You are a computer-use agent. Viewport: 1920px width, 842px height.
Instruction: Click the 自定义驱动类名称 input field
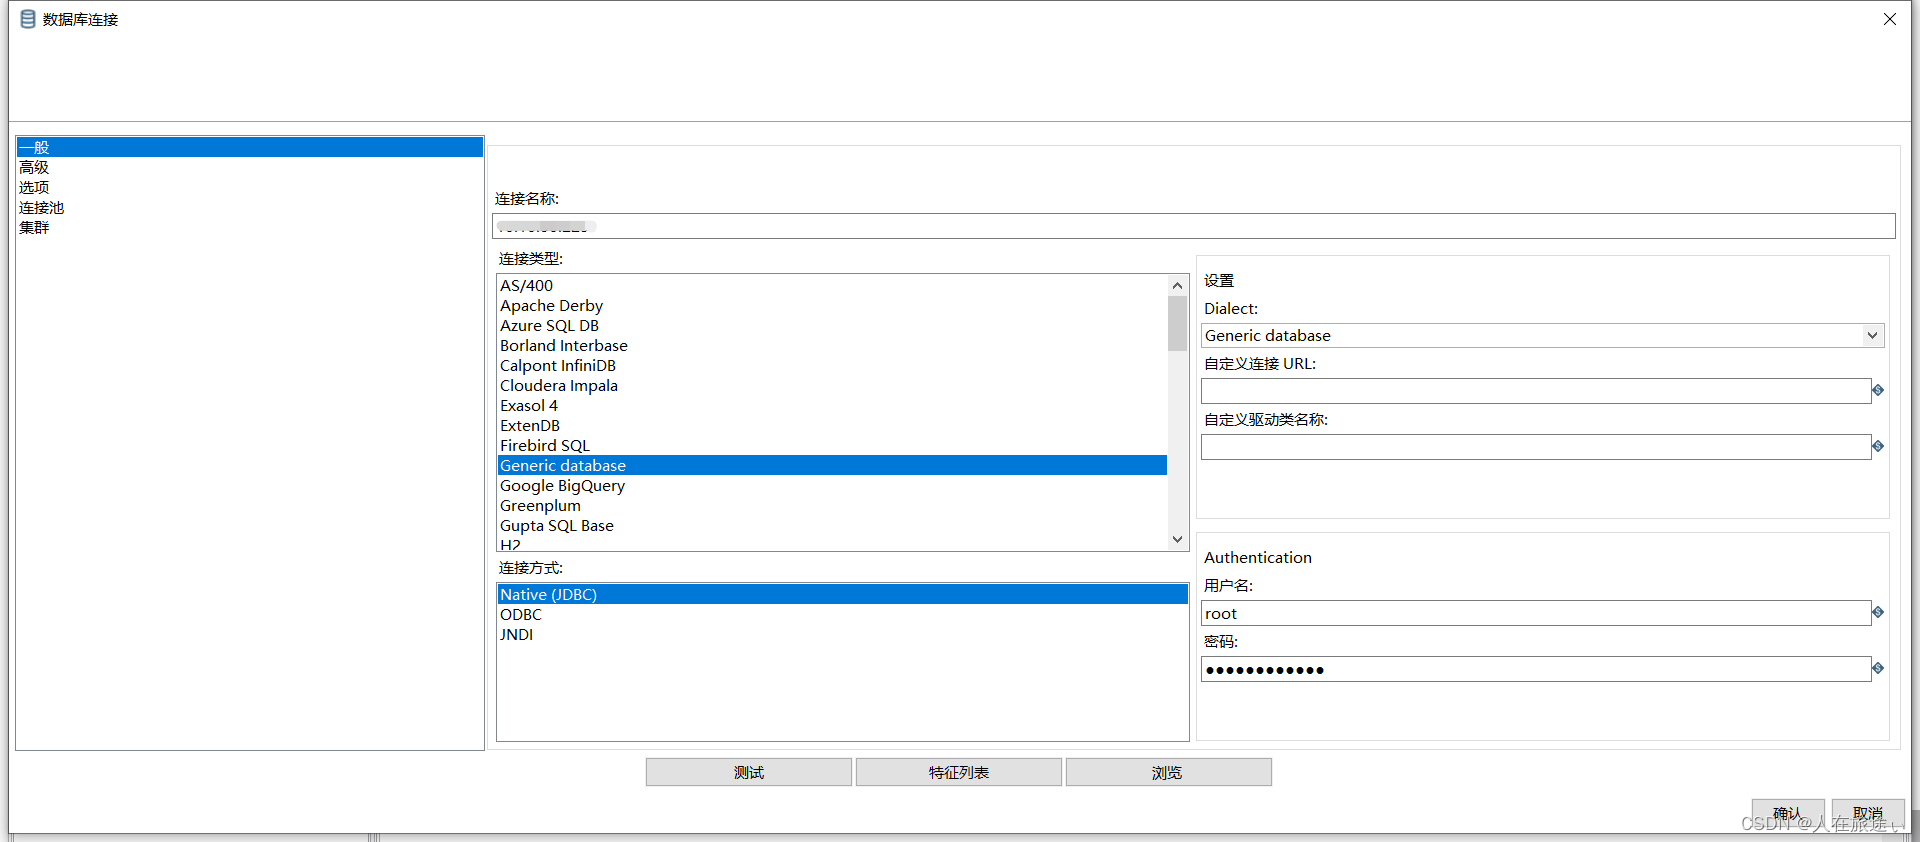1536,447
